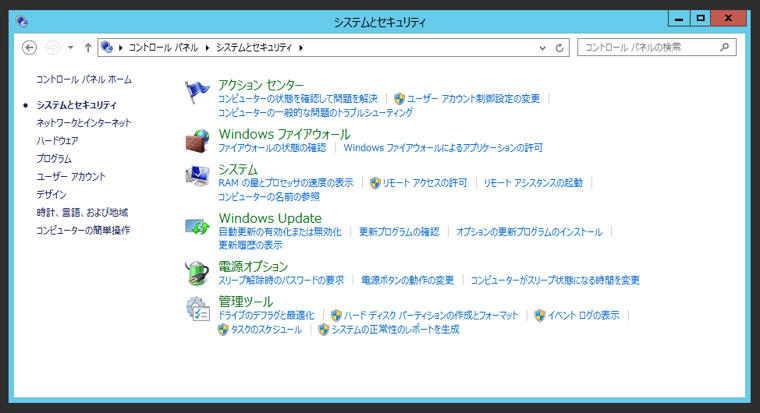Go to コントロール パネル ホーム in sidebar

84,79
